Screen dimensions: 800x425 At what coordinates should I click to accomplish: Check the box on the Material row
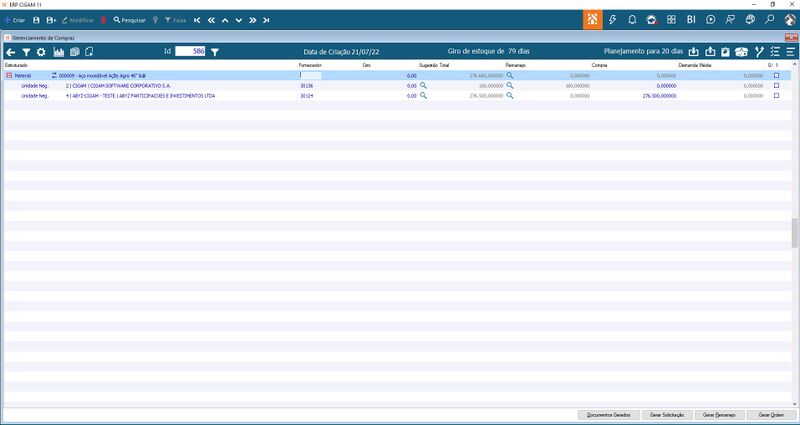[777, 75]
